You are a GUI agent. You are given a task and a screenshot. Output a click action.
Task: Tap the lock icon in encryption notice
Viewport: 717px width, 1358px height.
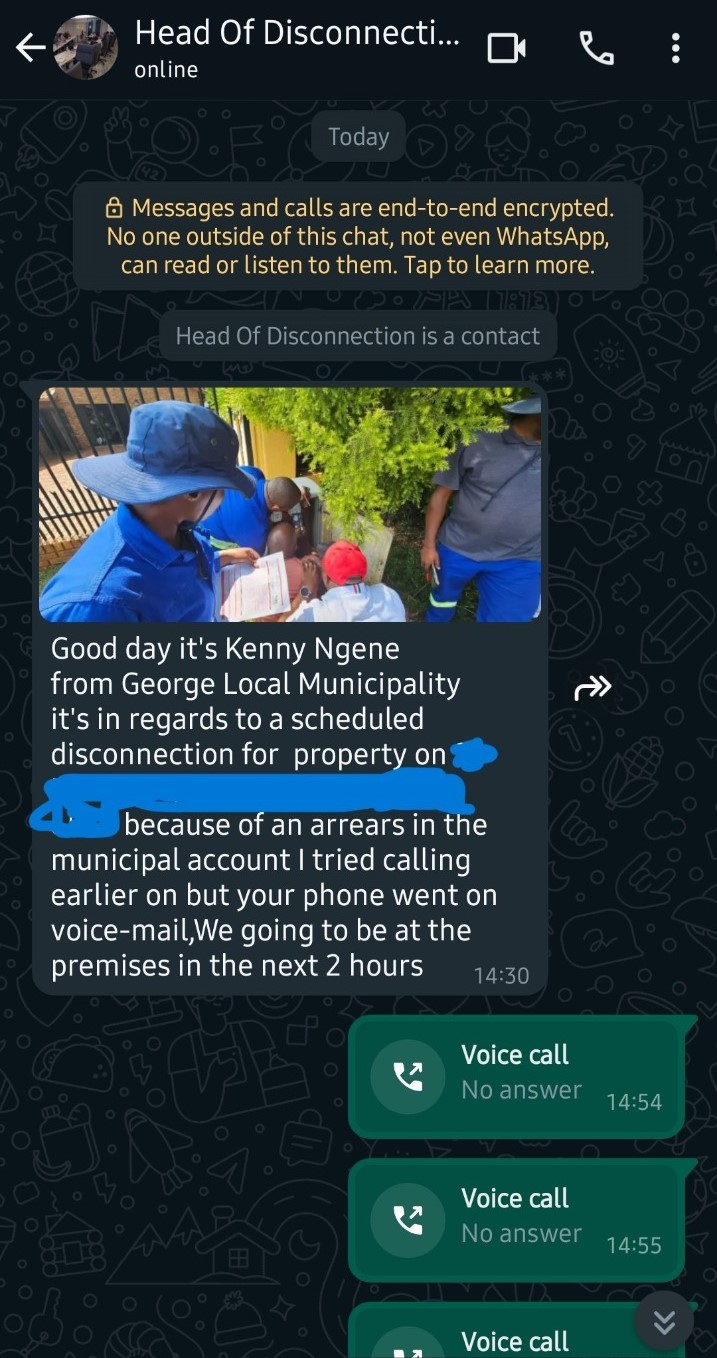coord(114,209)
